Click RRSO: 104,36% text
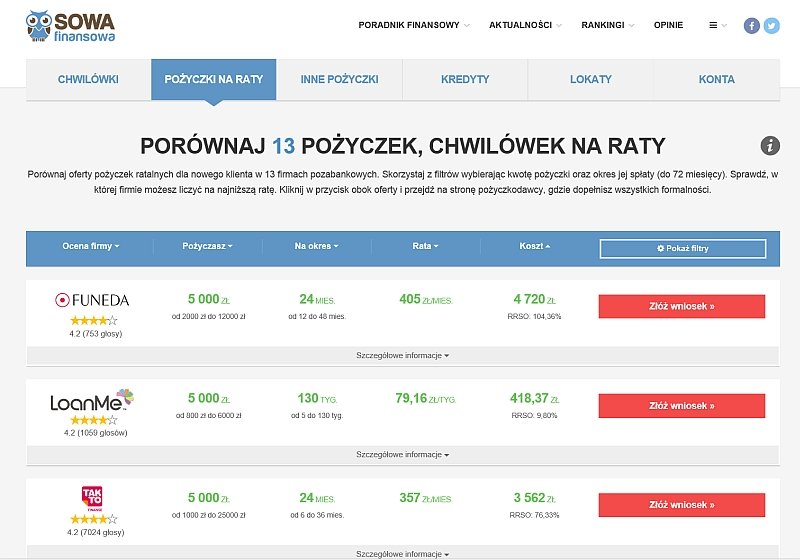800x560 pixels. click(534, 316)
